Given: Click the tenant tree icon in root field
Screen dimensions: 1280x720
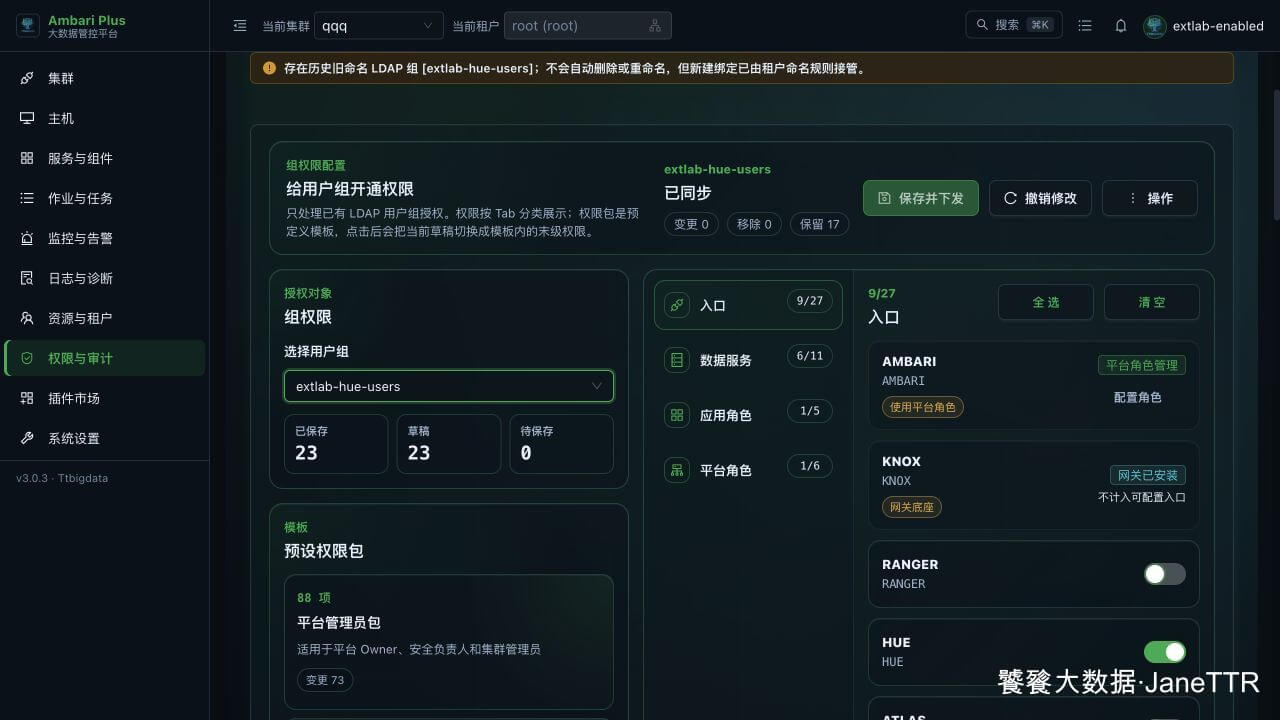Looking at the screenshot, I should pyautogui.click(x=655, y=26).
